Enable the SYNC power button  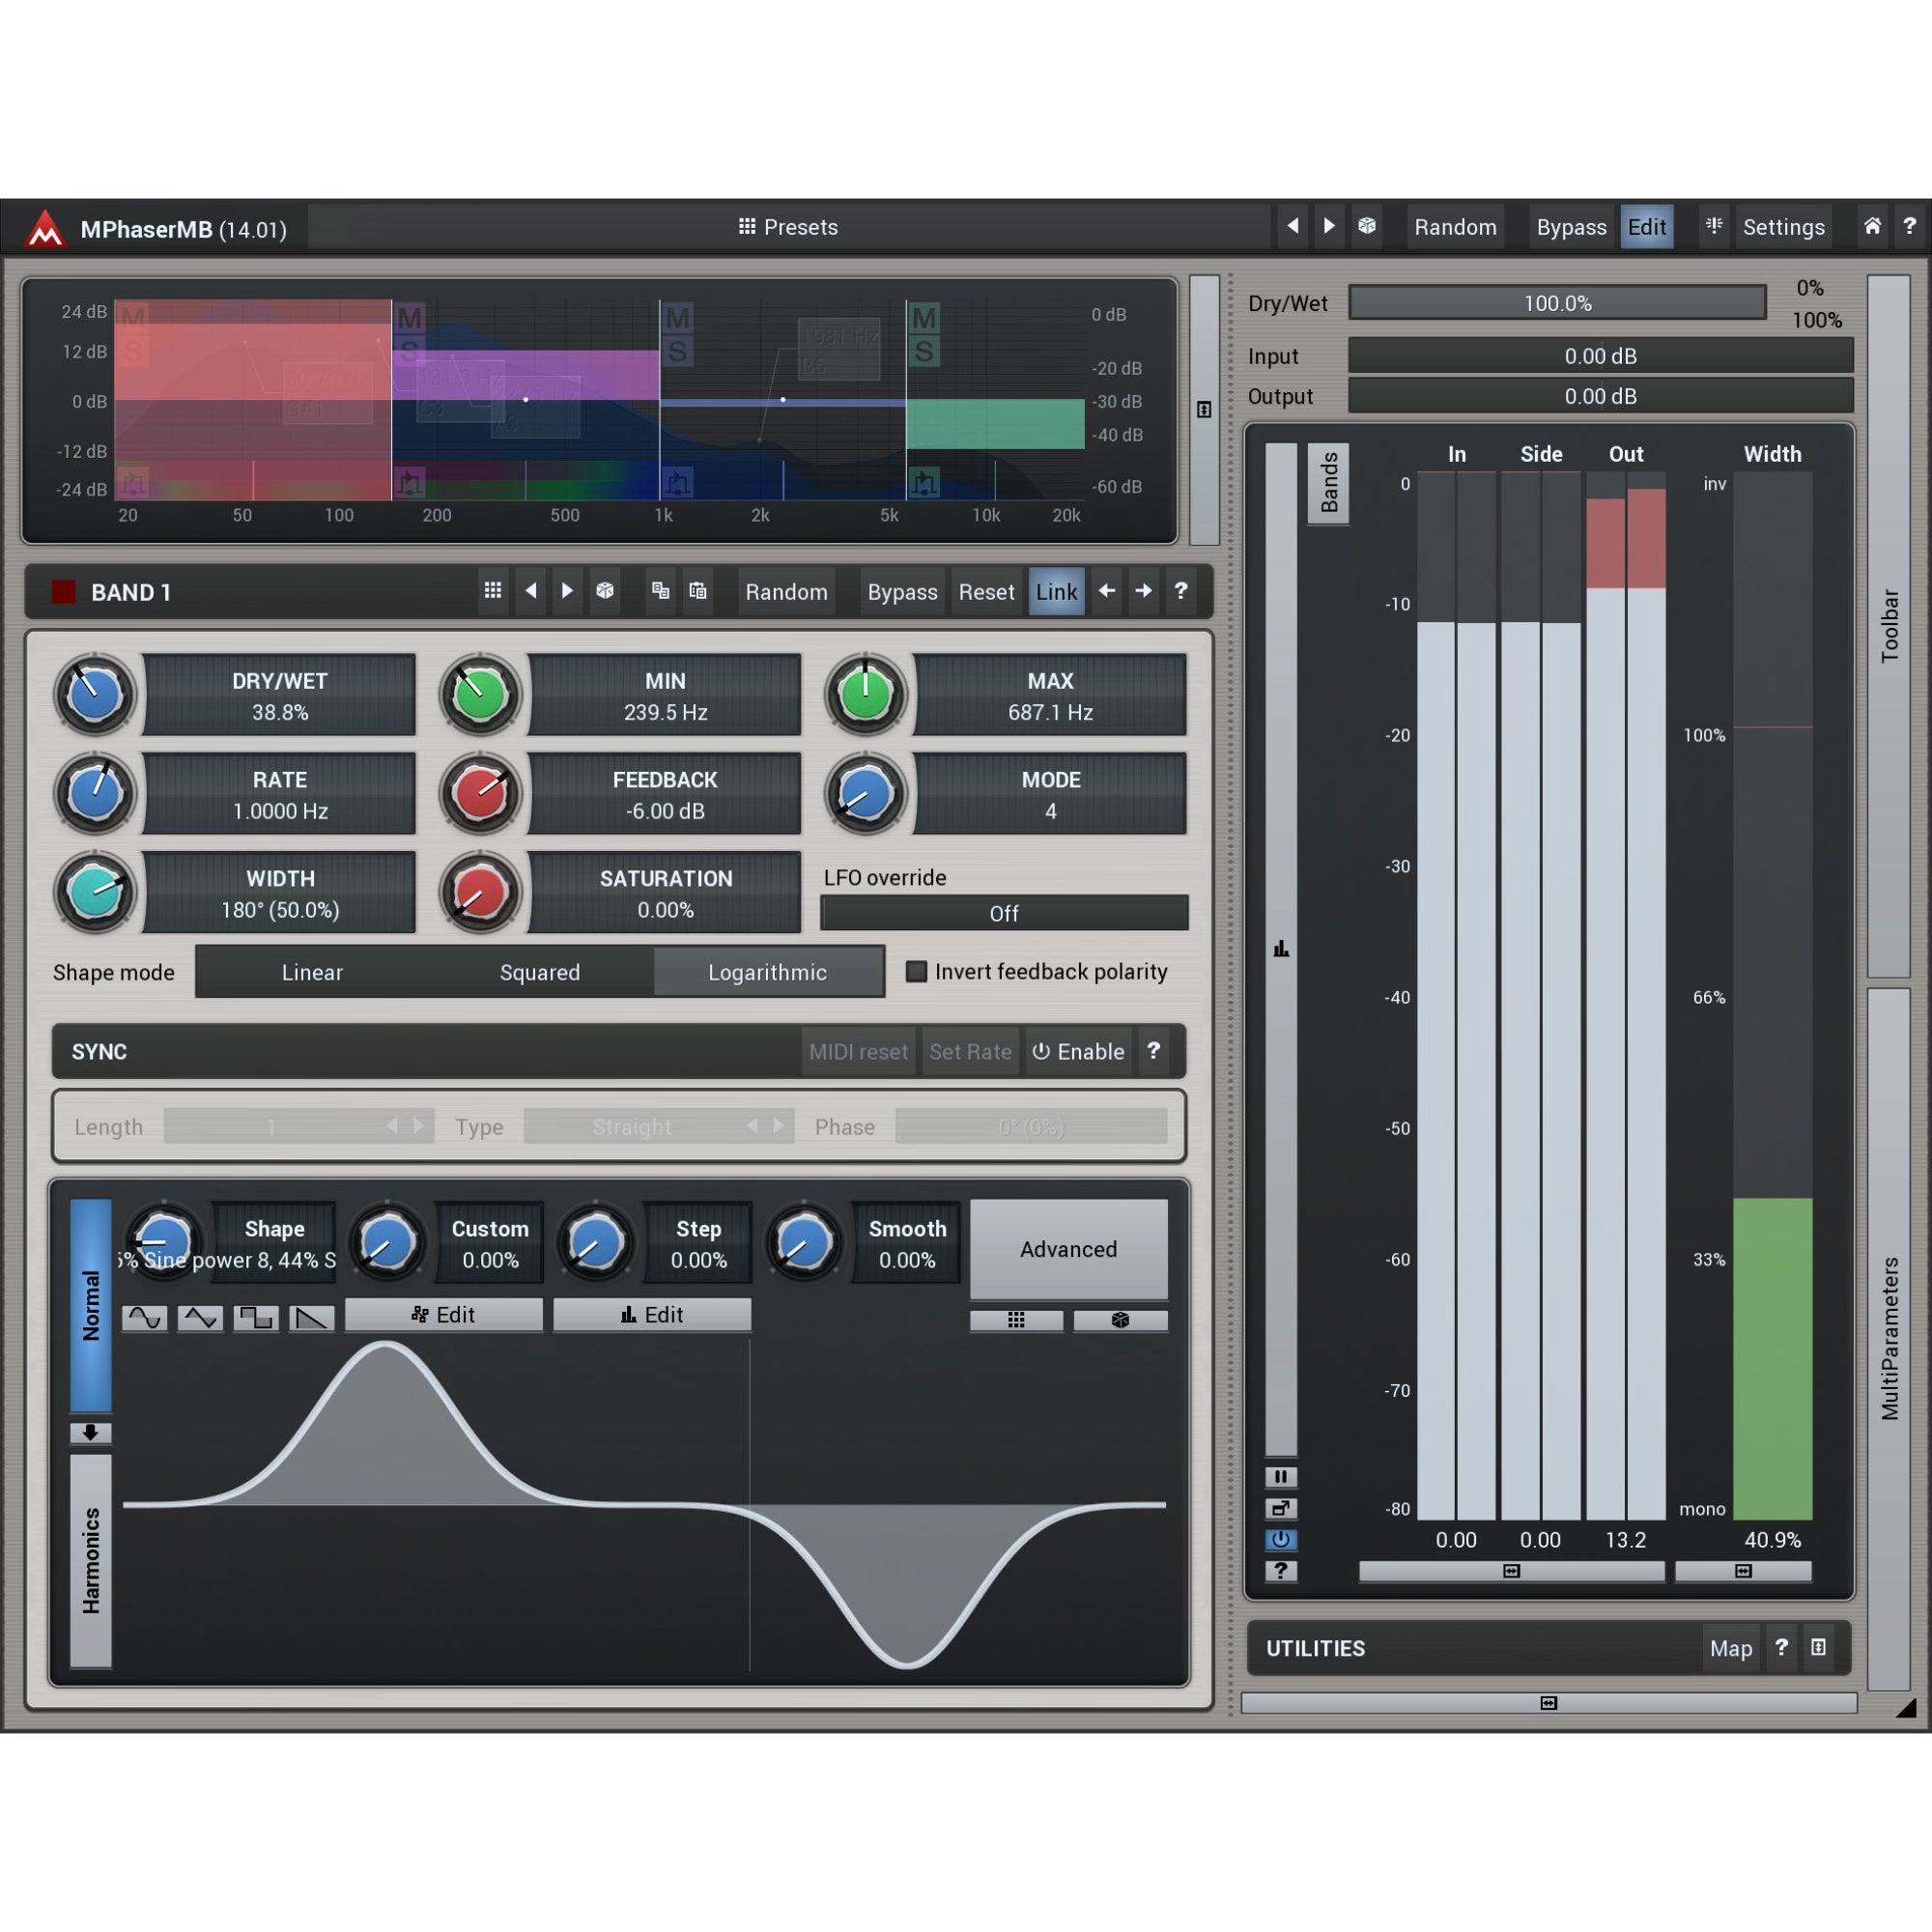click(1078, 1051)
